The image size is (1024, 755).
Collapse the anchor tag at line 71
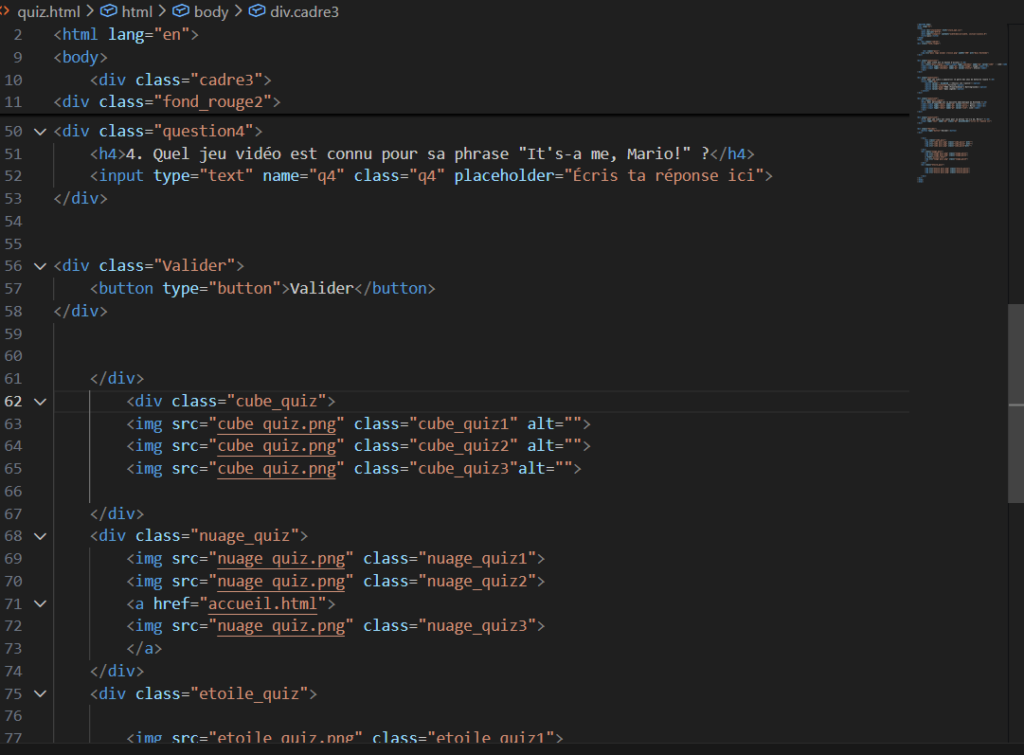click(40, 604)
